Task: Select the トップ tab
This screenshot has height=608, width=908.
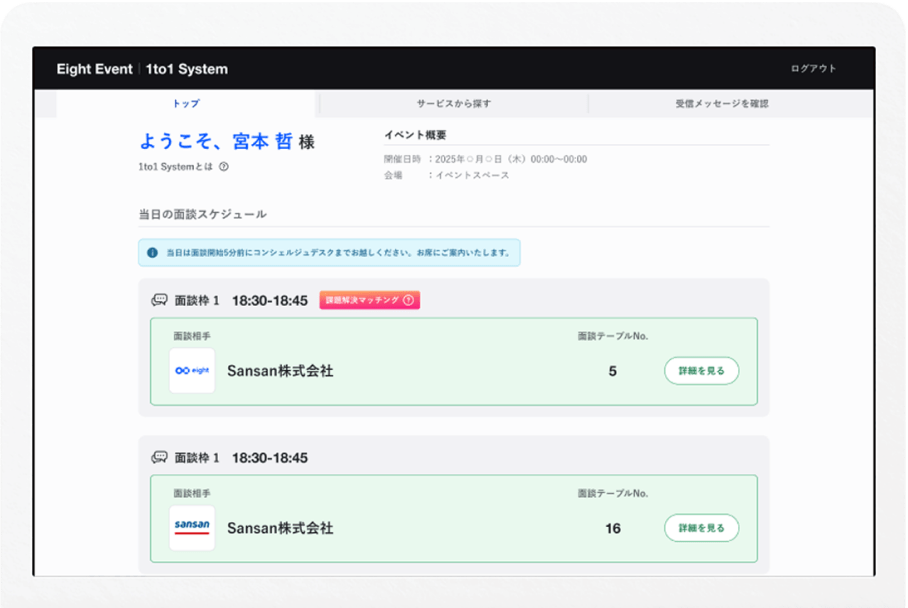Action: [x=186, y=103]
